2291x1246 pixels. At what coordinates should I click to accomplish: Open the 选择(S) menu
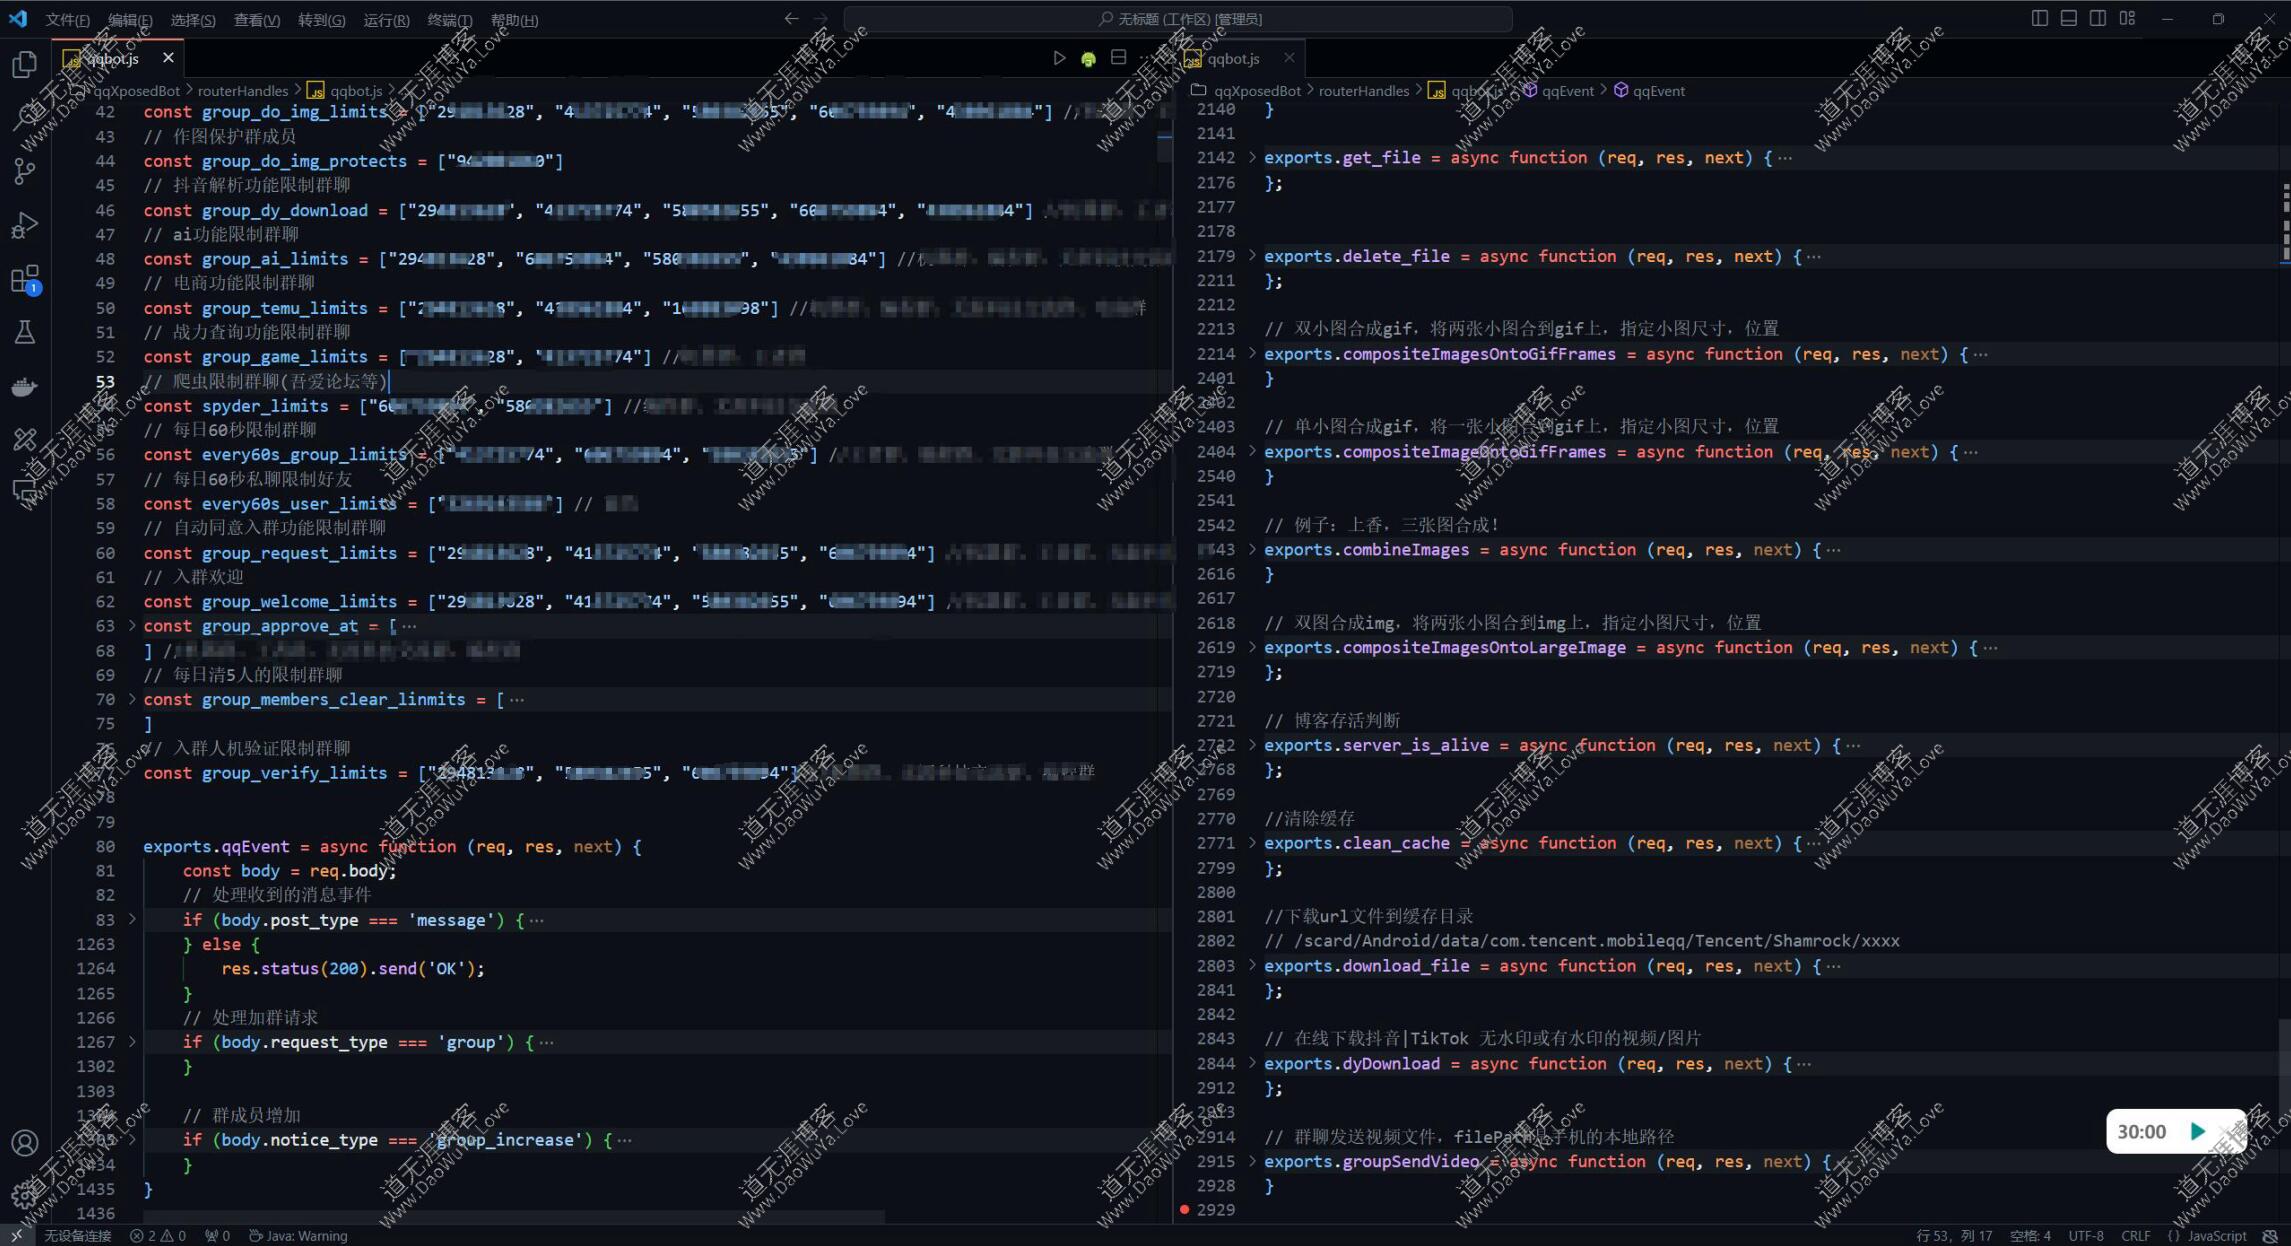(193, 20)
